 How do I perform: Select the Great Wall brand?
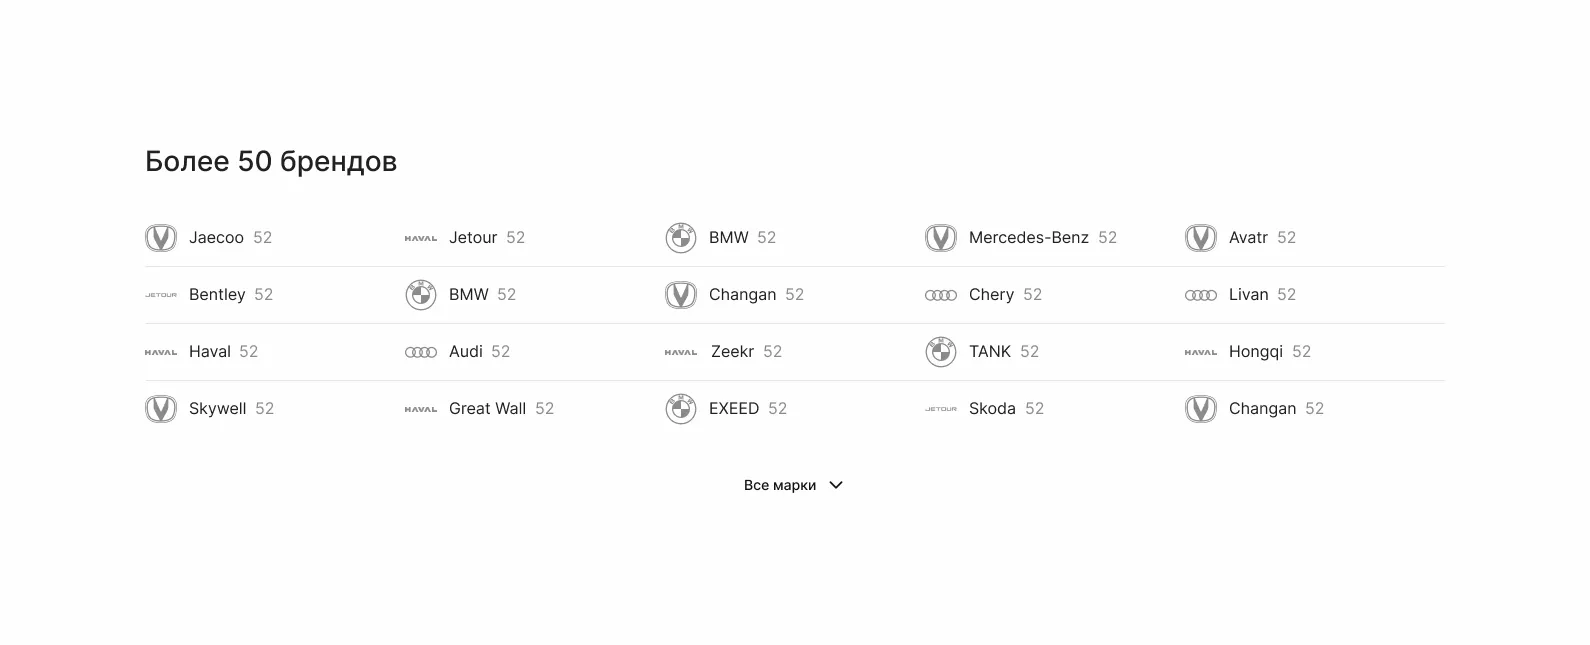pyautogui.click(x=487, y=409)
